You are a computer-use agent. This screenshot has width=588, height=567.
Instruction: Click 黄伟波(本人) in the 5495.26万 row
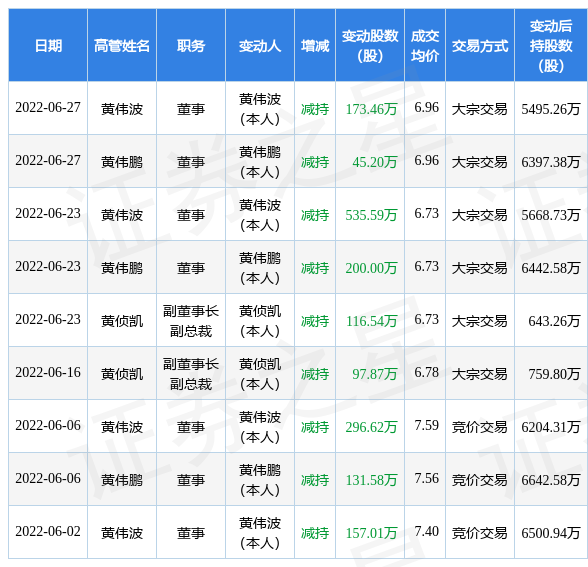tap(260, 109)
